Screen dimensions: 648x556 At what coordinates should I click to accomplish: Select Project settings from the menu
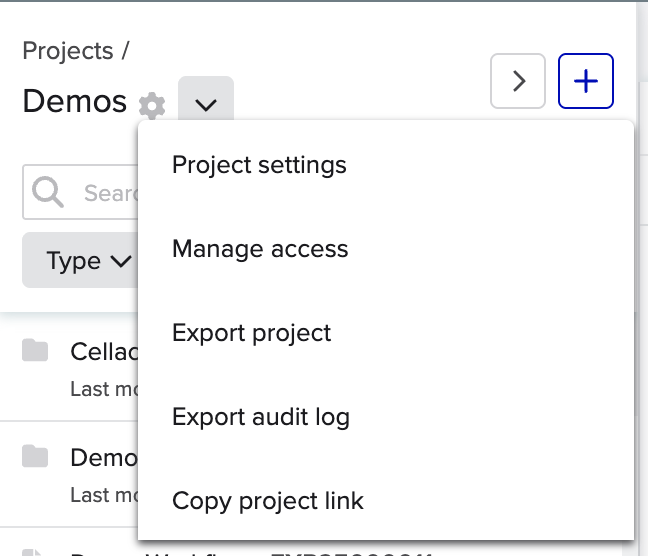[x=259, y=165]
